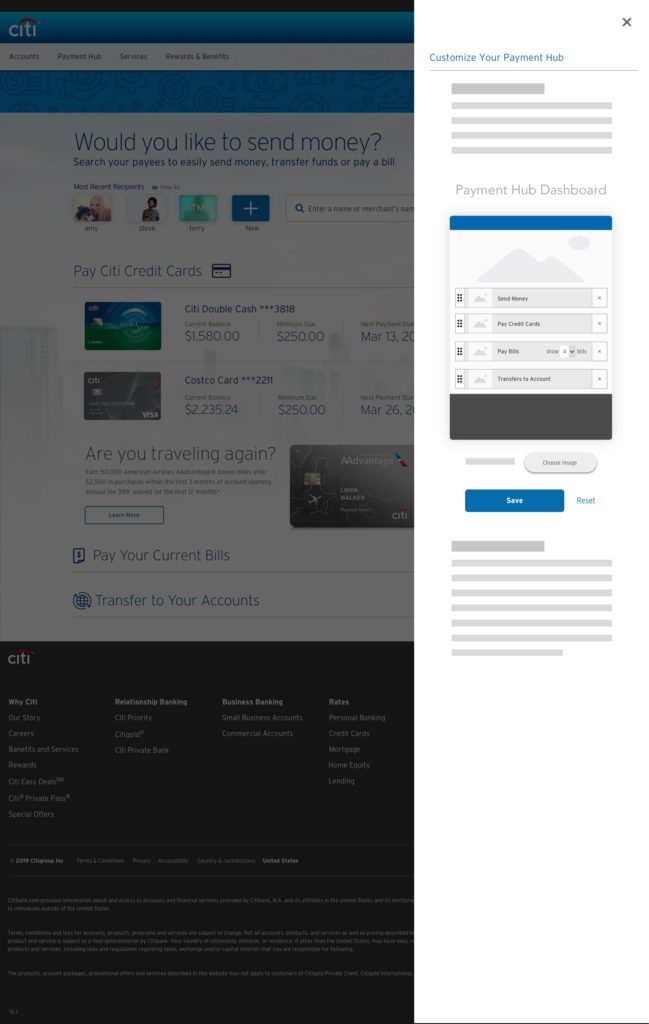Grab the Pay Bills row drag handle
The width and height of the screenshot is (649, 1024).
[x=460, y=351]
